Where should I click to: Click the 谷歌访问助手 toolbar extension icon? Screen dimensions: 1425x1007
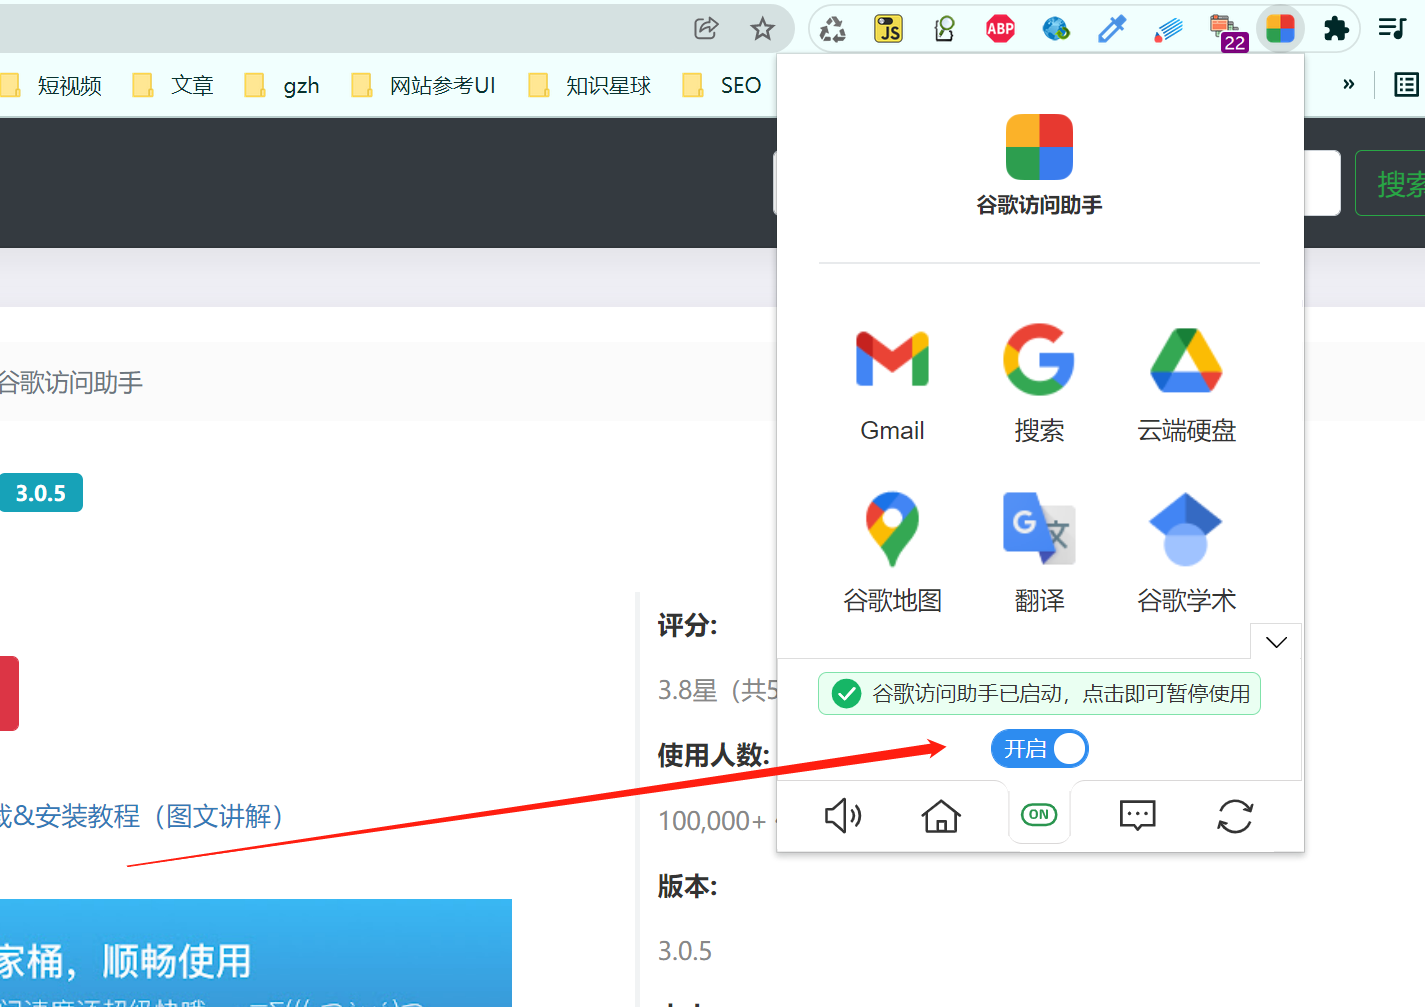(1280, 29)
